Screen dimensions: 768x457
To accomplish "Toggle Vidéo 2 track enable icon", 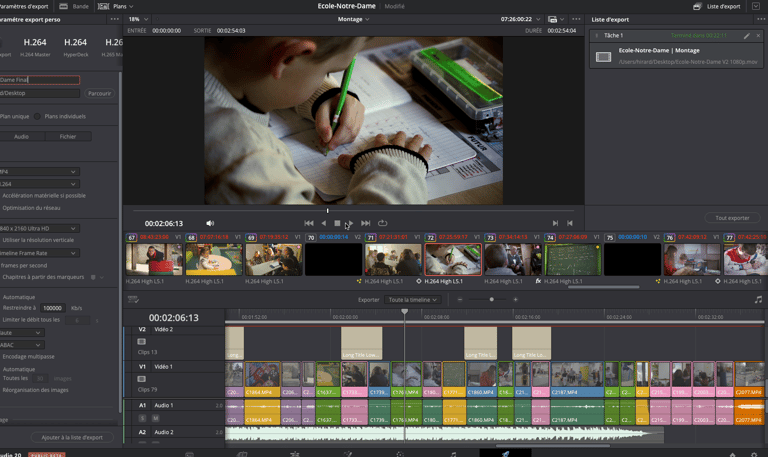I will (142, 341).
